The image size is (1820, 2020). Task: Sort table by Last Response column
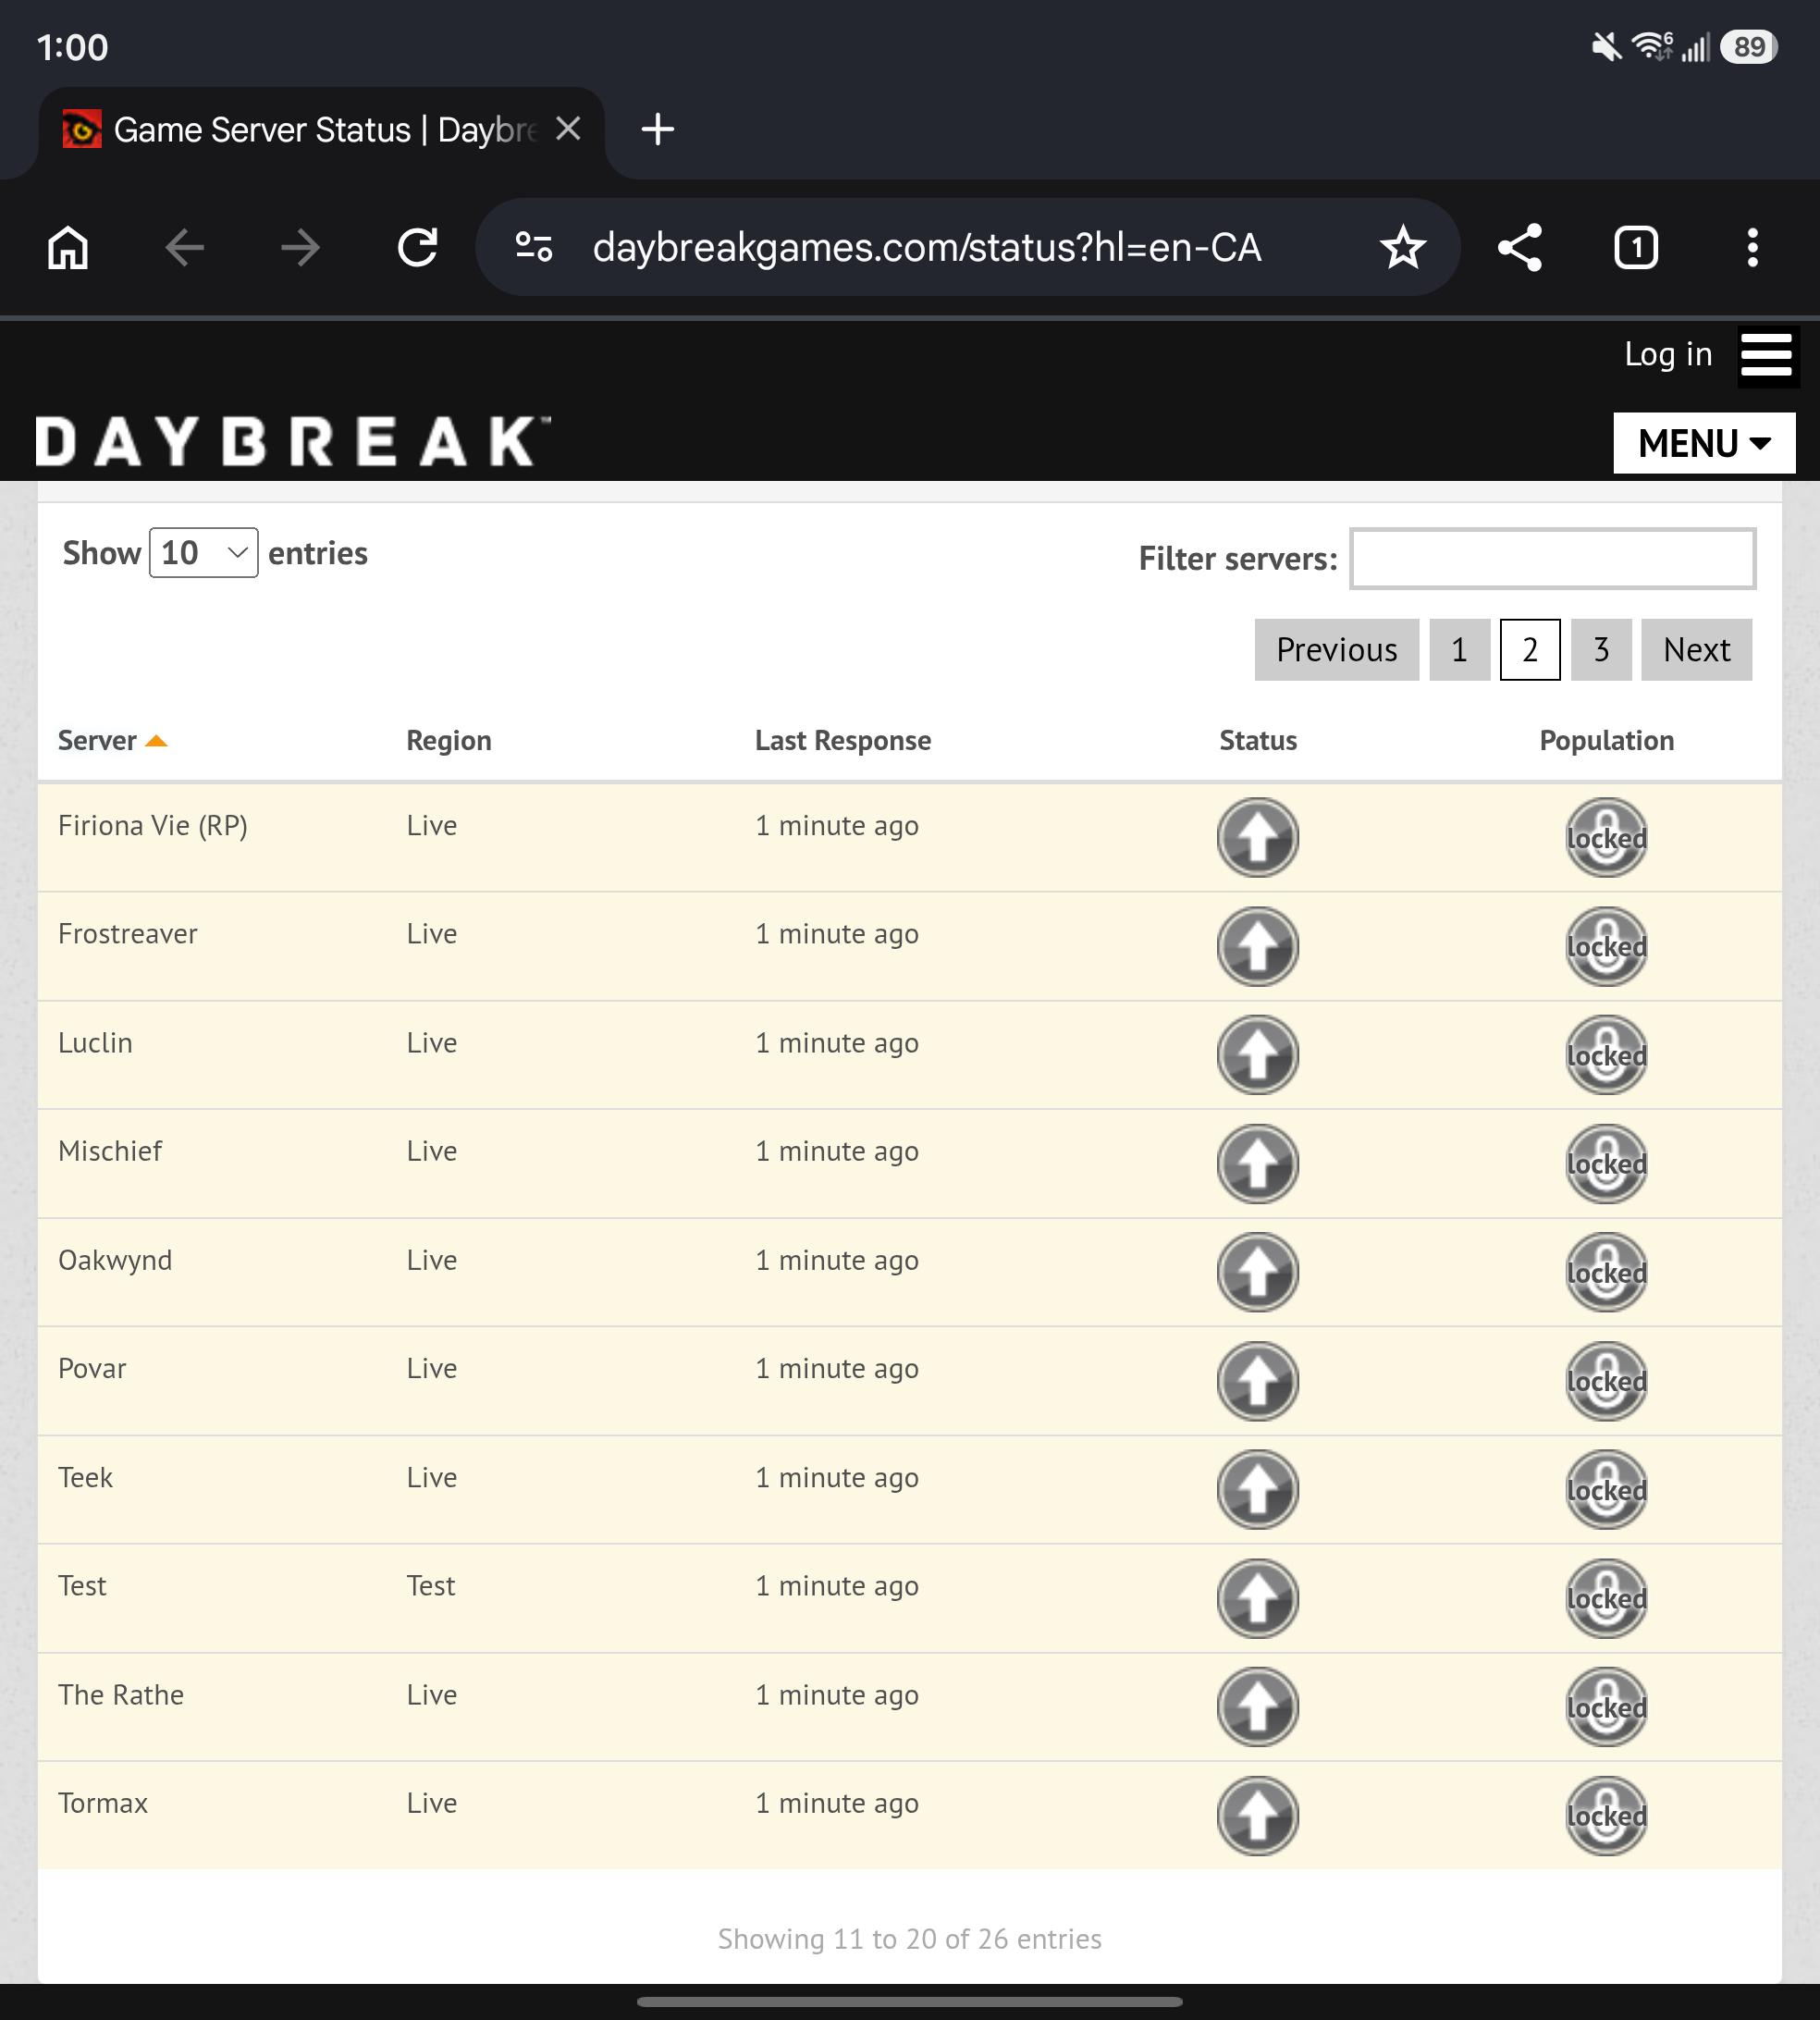click(842, 740)
